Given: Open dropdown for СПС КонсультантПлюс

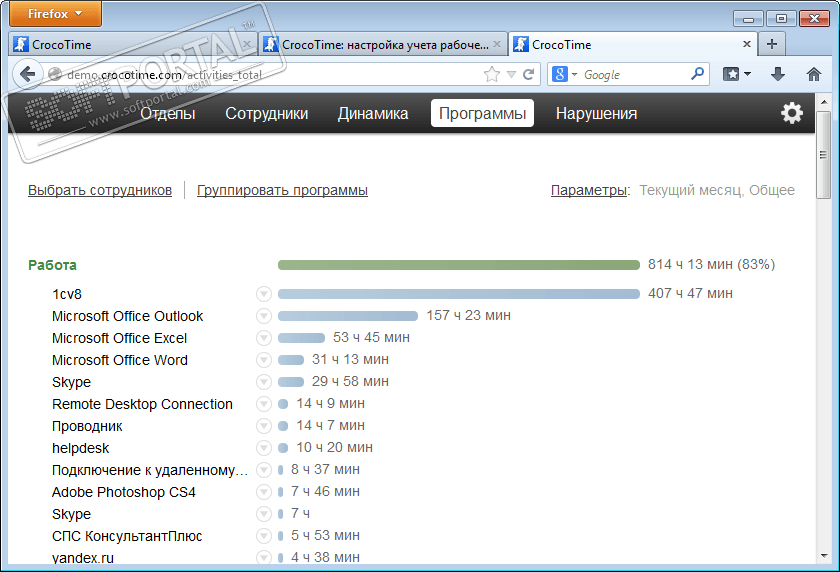Looking at the screenshot, I should (x=264, y=536).
